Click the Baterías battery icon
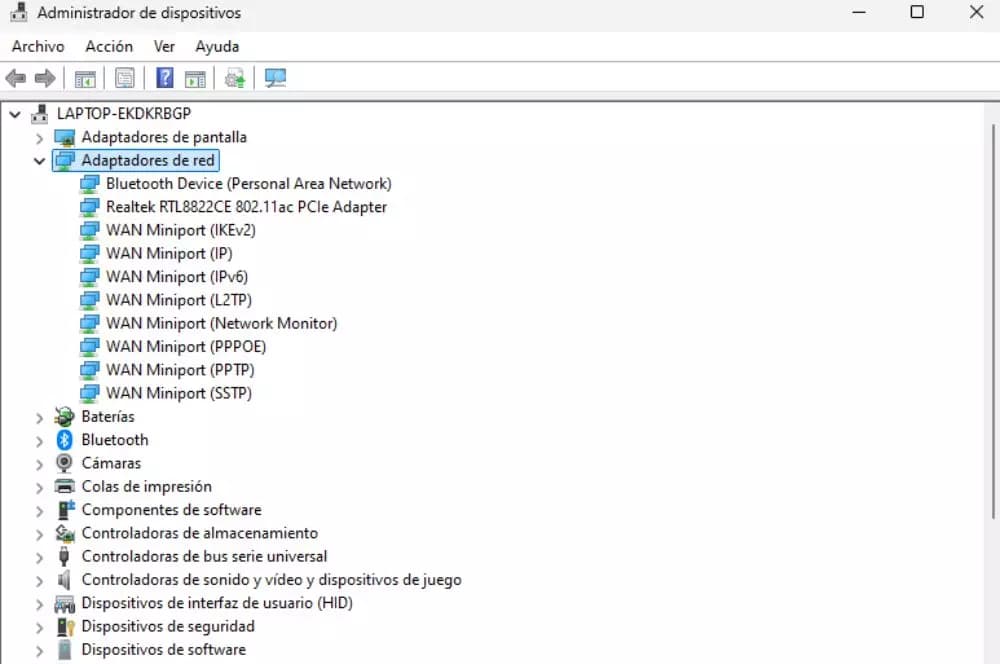The width and height of the screenshot is (1000, 664). 65,417
